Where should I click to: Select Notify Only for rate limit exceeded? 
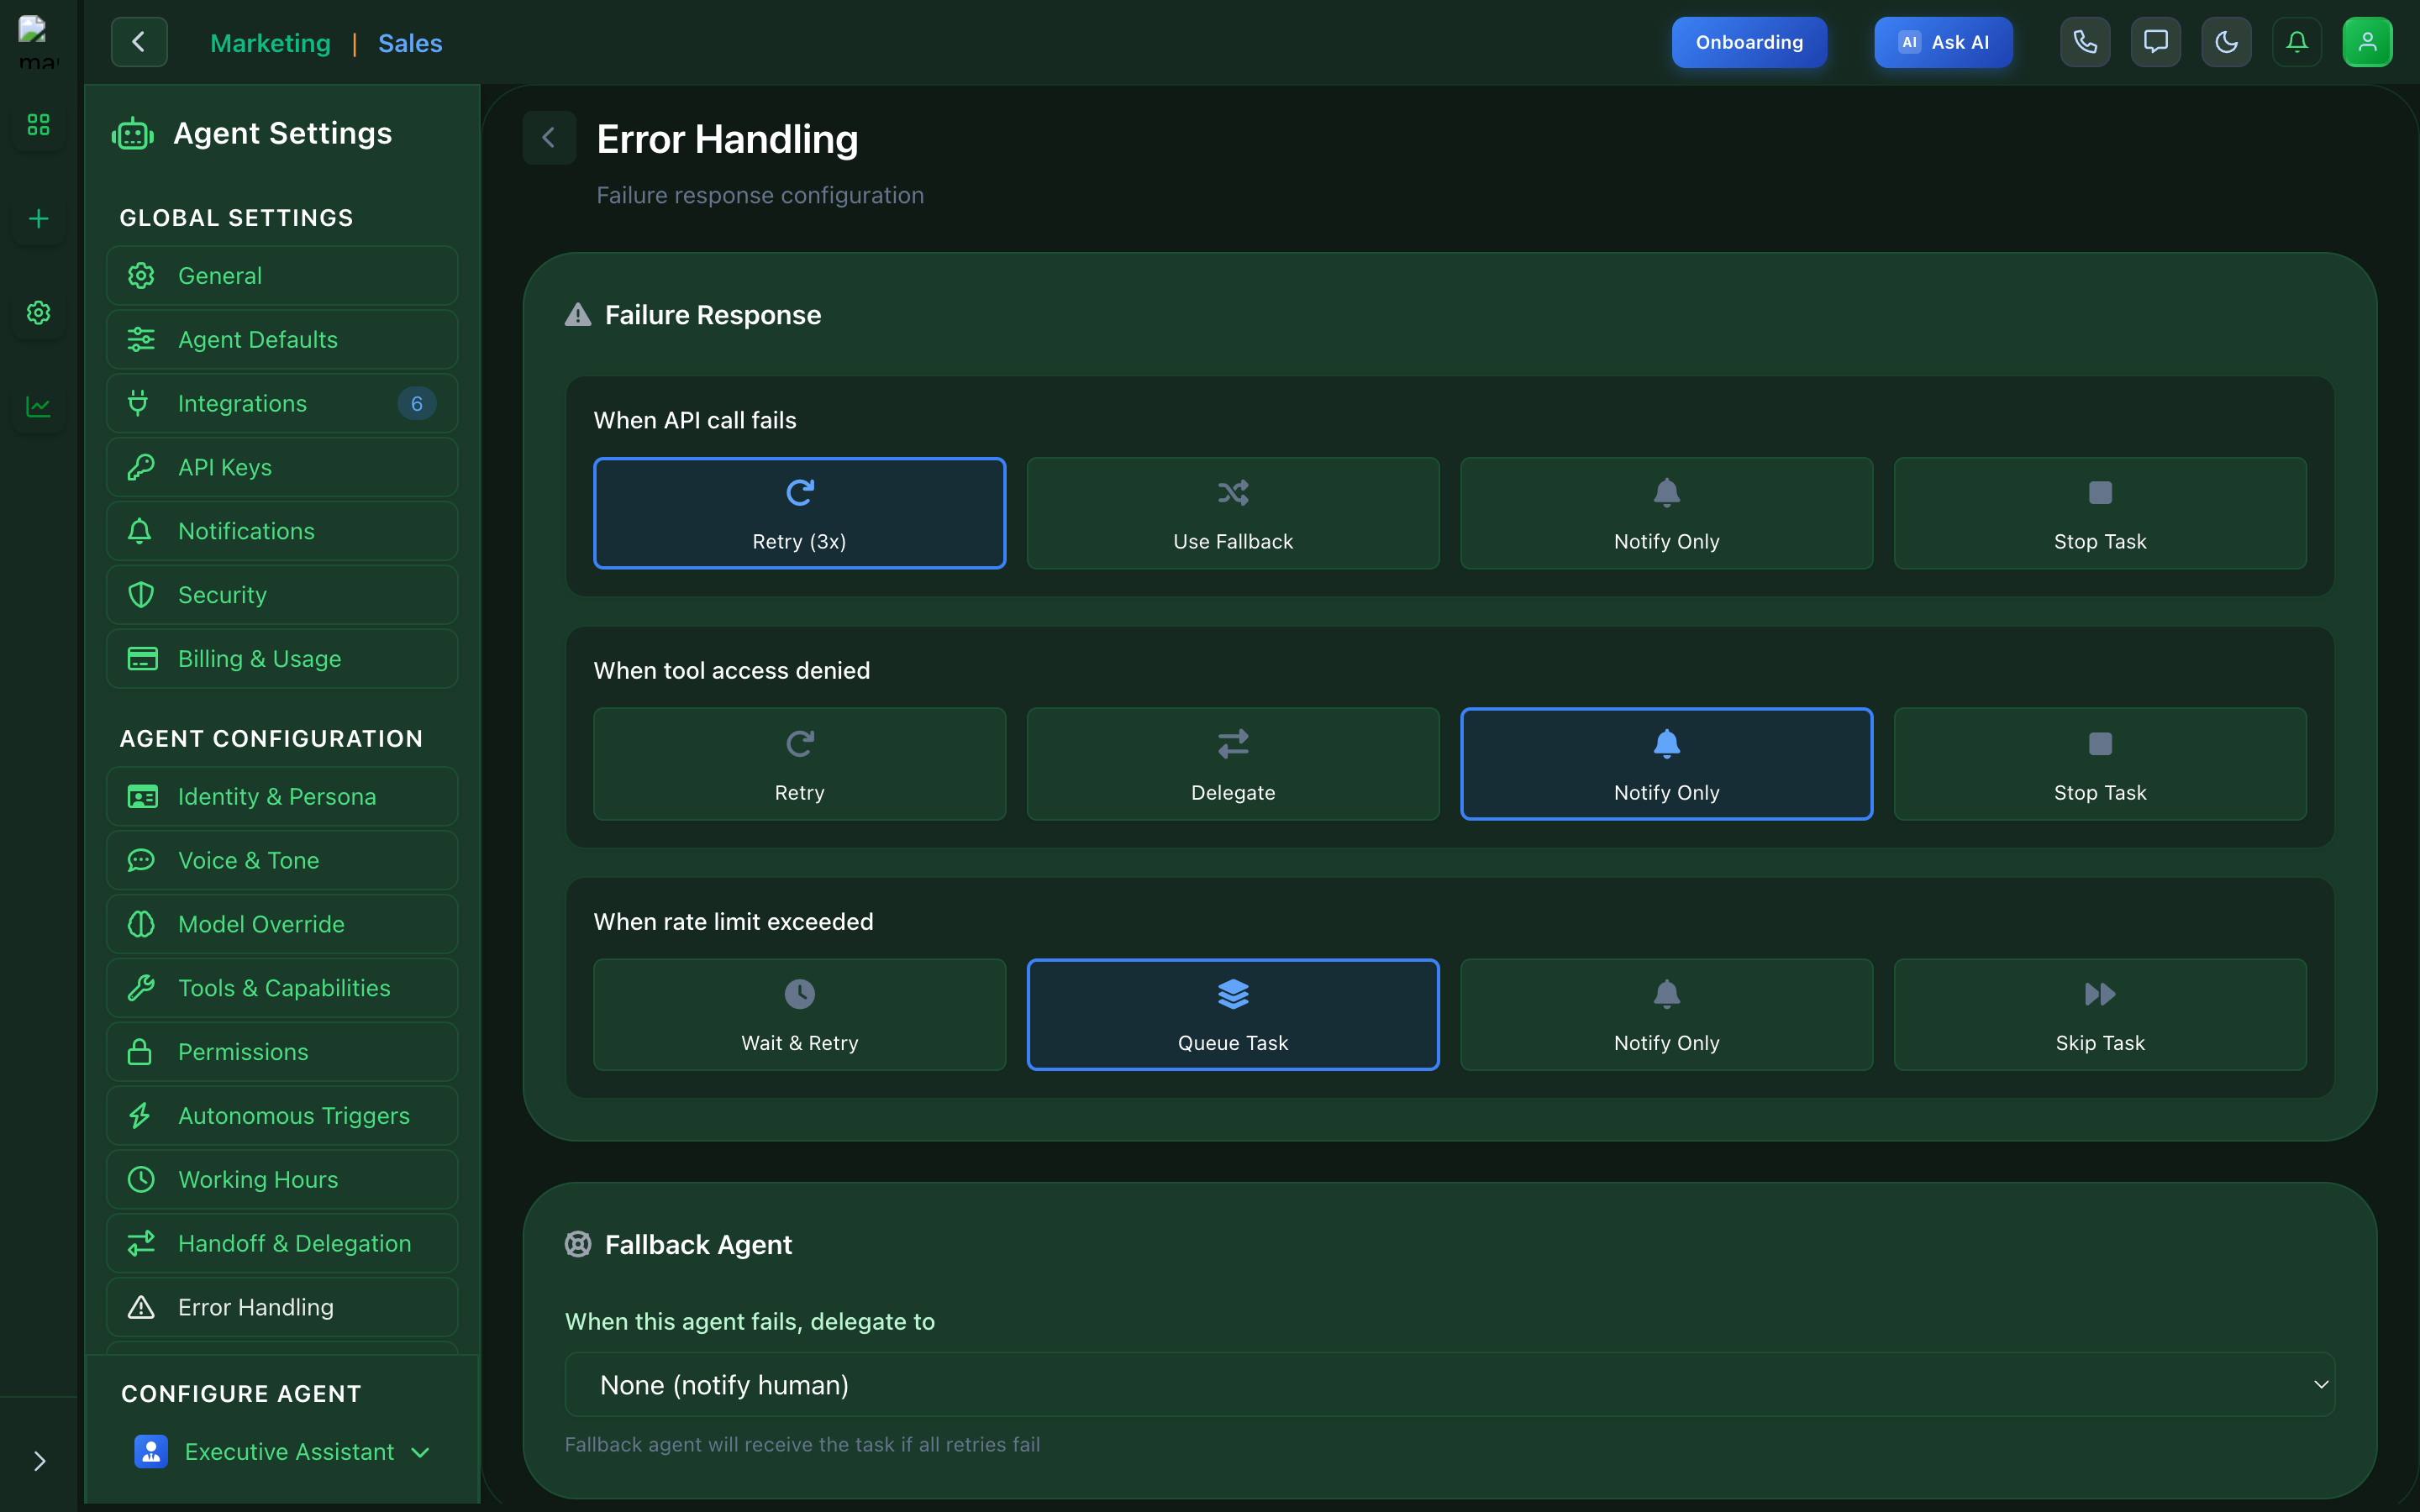point(1666,1015)
